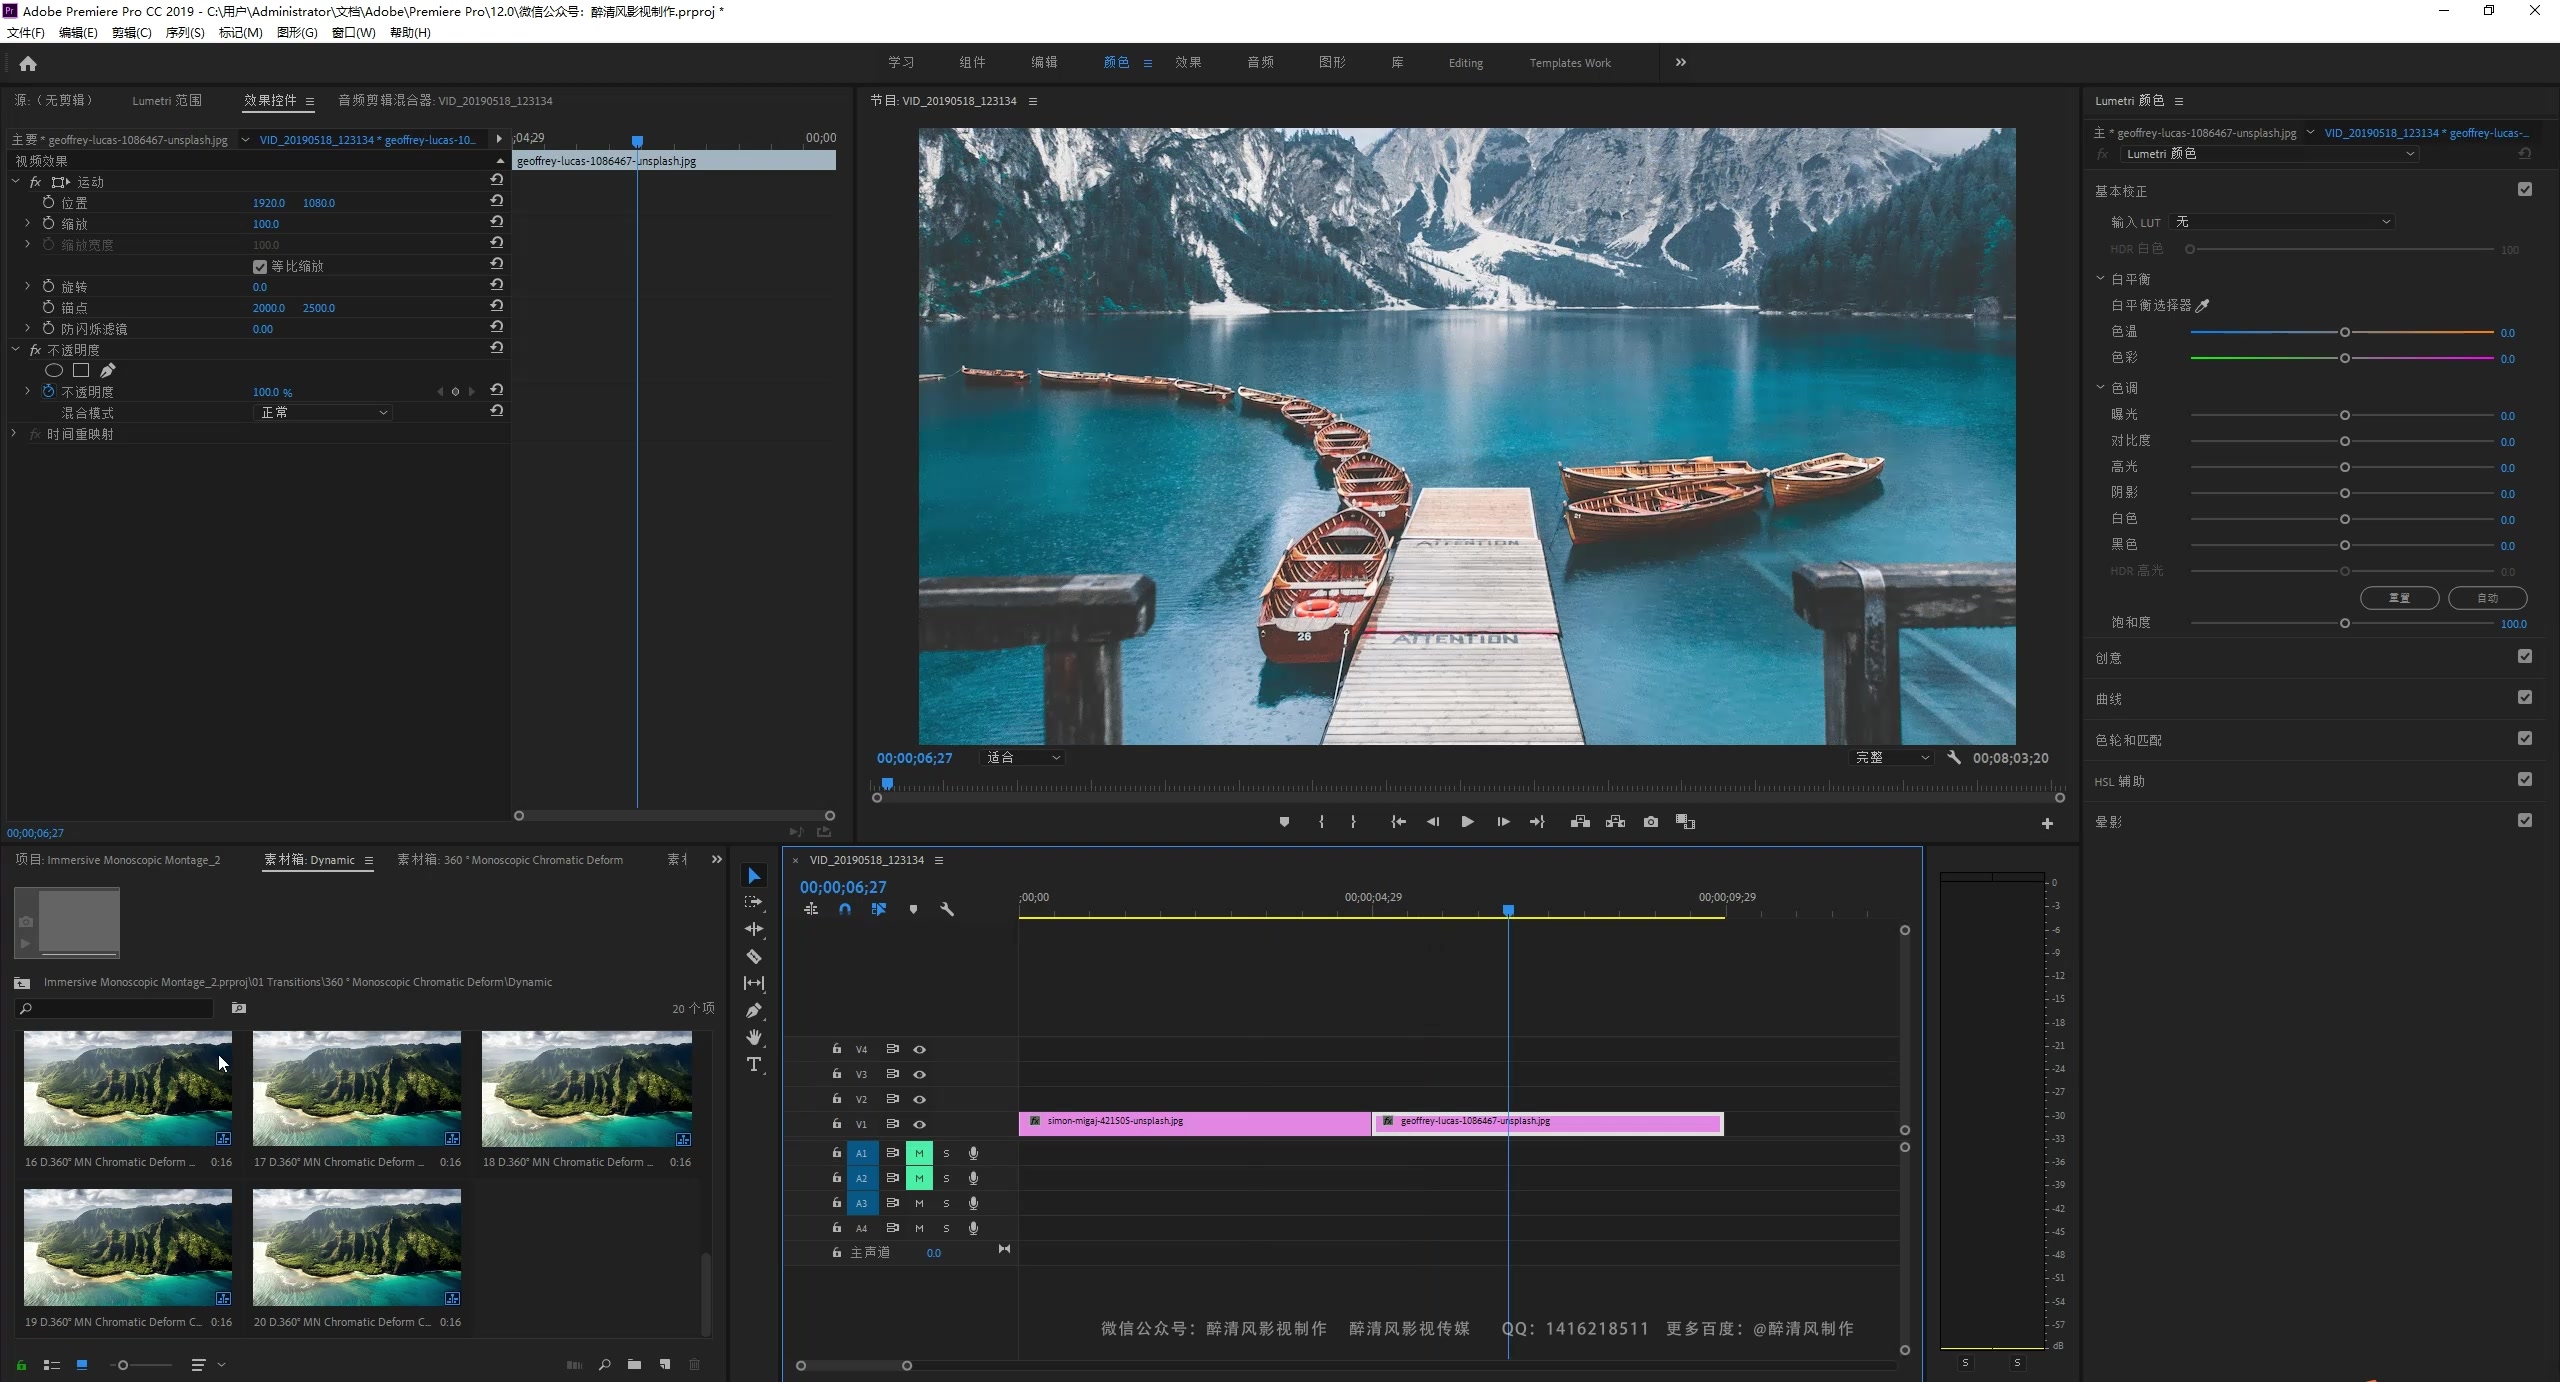The height and width of the screenshot is (1382, 2560).
Task: Export a frame from the program monitor
Action: [x=1650, y=821]
